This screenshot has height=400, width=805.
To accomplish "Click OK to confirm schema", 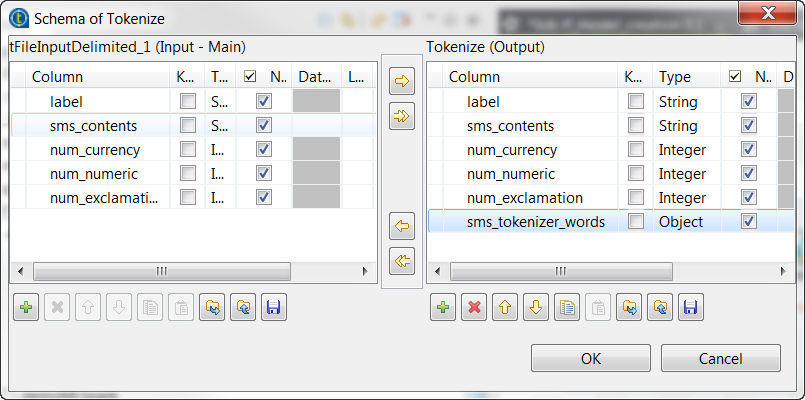I will pos(591,358).
